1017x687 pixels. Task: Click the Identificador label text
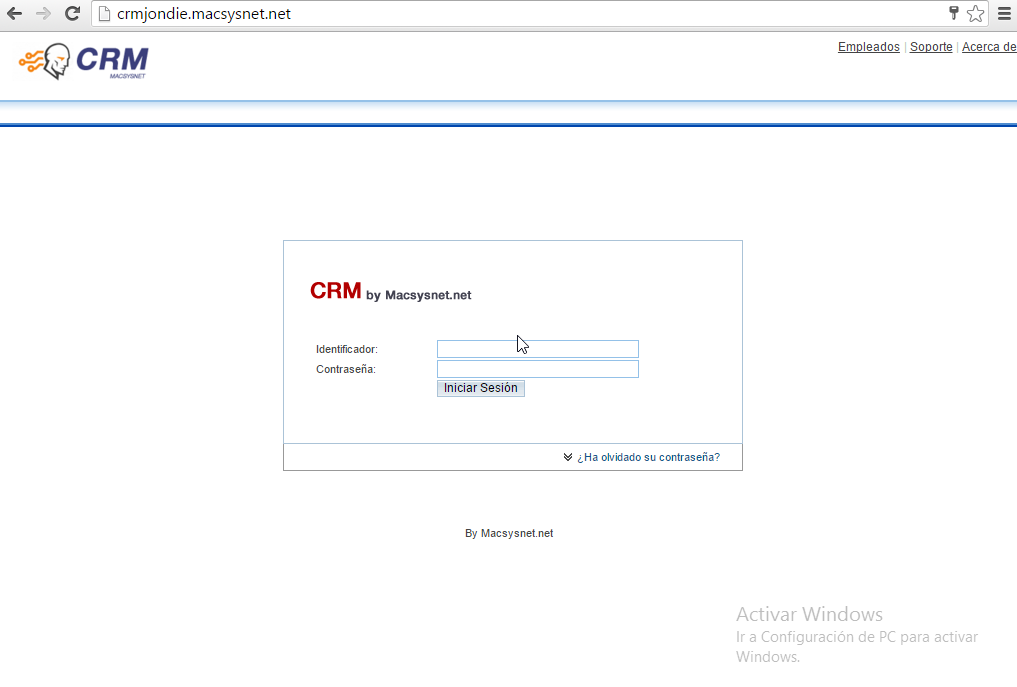point(346,349)
